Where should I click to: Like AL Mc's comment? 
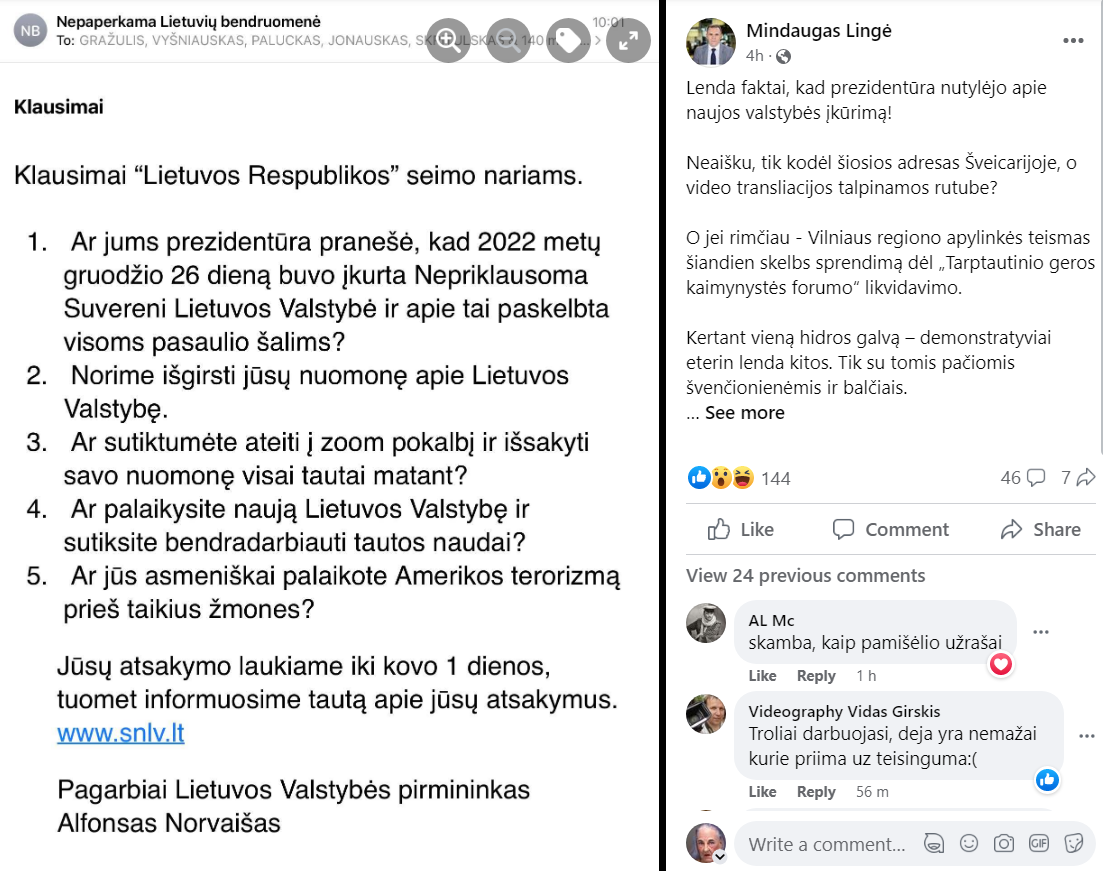[x=762, y=676]
